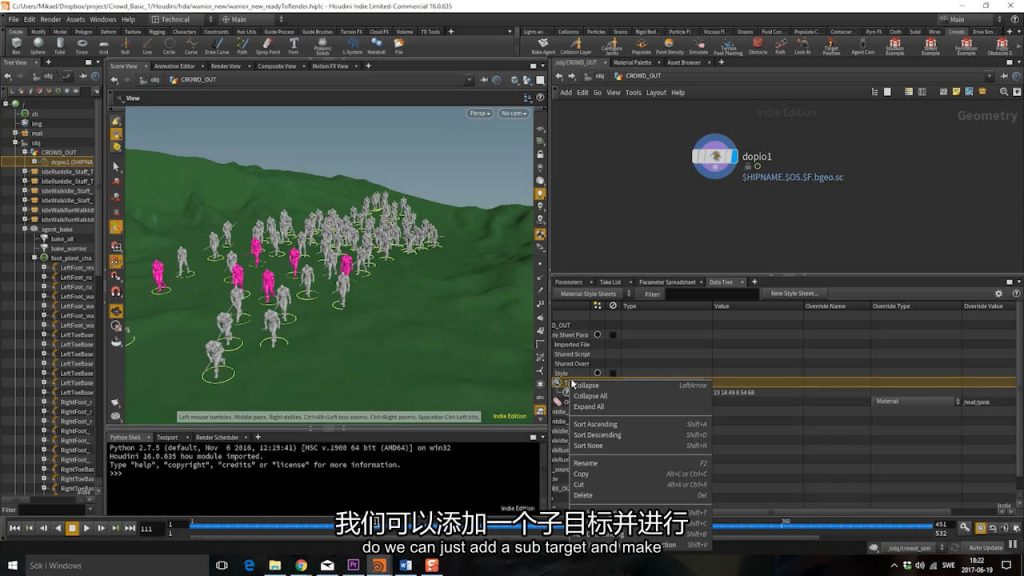The height and width of the screenshot is (576, 1024).
Task: Toggle real time playback on the playbar
Action: [980, 528]
